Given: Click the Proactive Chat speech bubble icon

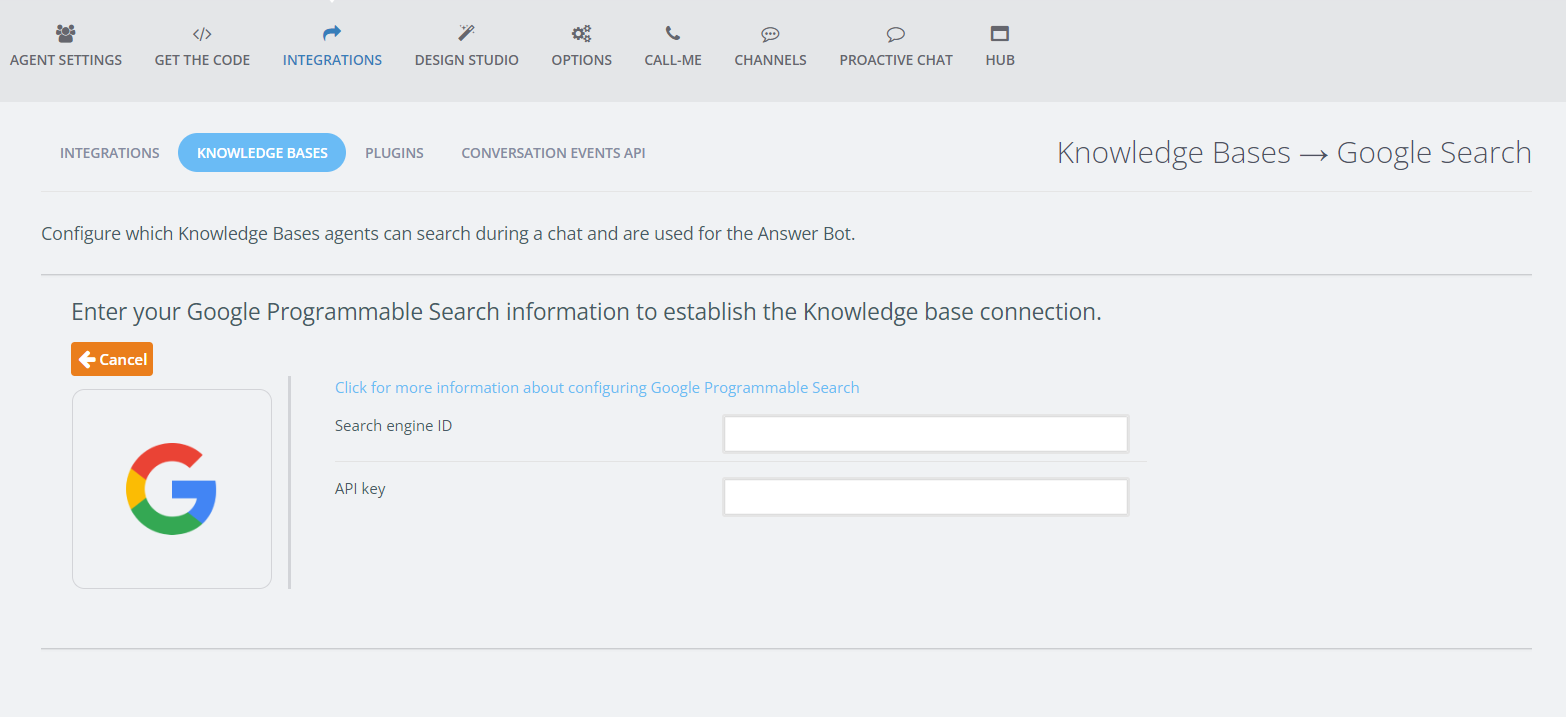Looking at the screenshot, I should pyautogui.click(x=896, y=33).
